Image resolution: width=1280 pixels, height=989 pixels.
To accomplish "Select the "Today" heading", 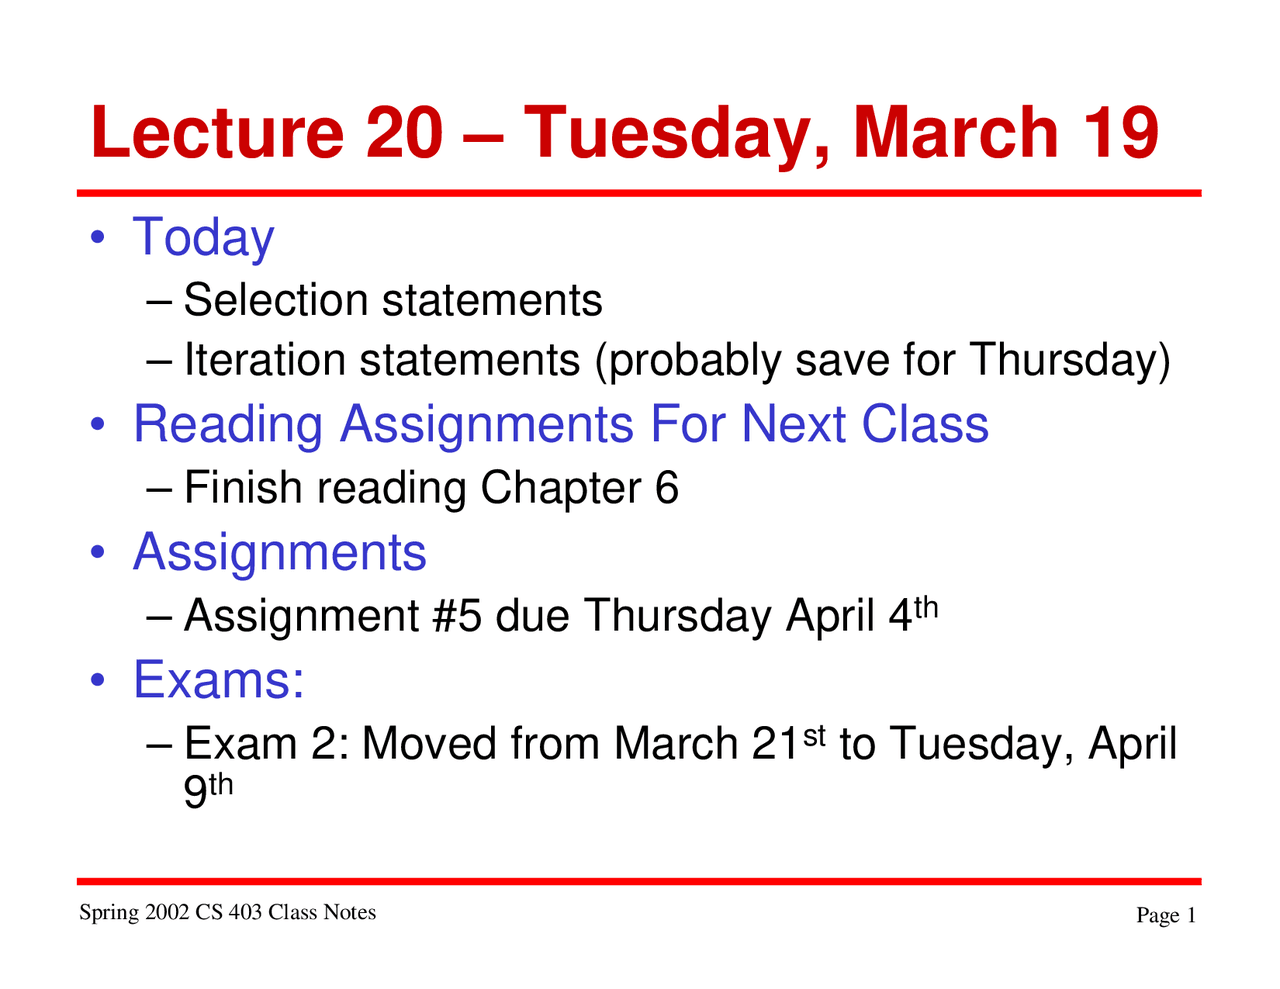I will point(203,238).
